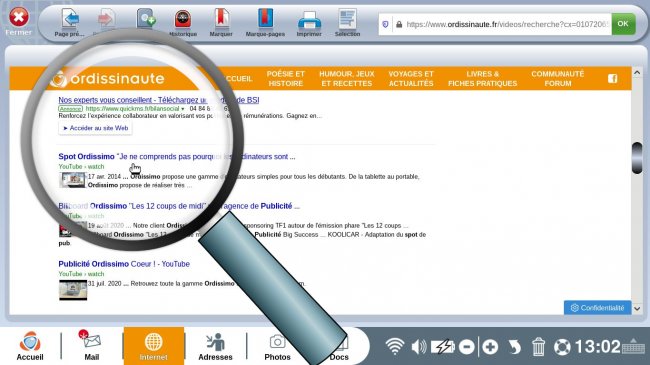Image resolution: width=650 pixels, height=365 pixels.
Task: Go back with the Page précédente icon
Action: click(x=70, y=19)
